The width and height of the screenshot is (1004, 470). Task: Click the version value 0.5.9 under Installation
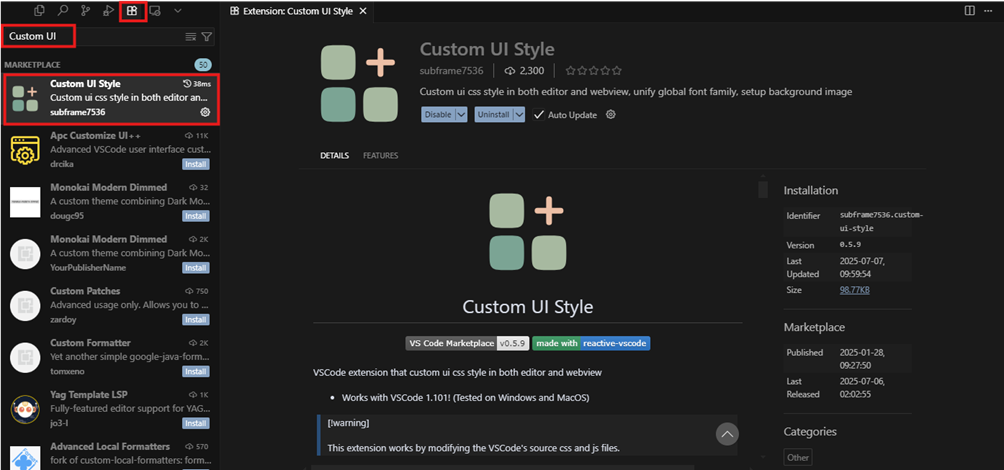(x=850, y=245)
